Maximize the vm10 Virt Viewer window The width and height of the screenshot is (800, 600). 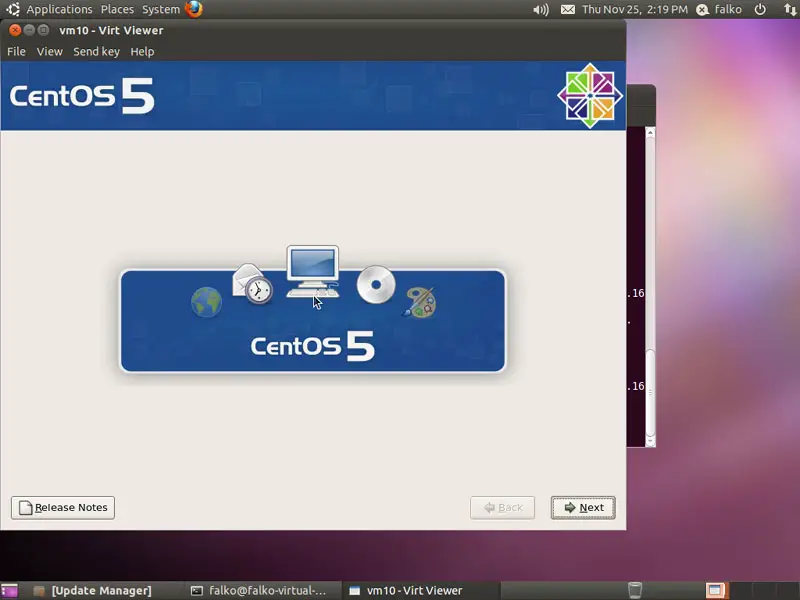[x=43, y=30]
